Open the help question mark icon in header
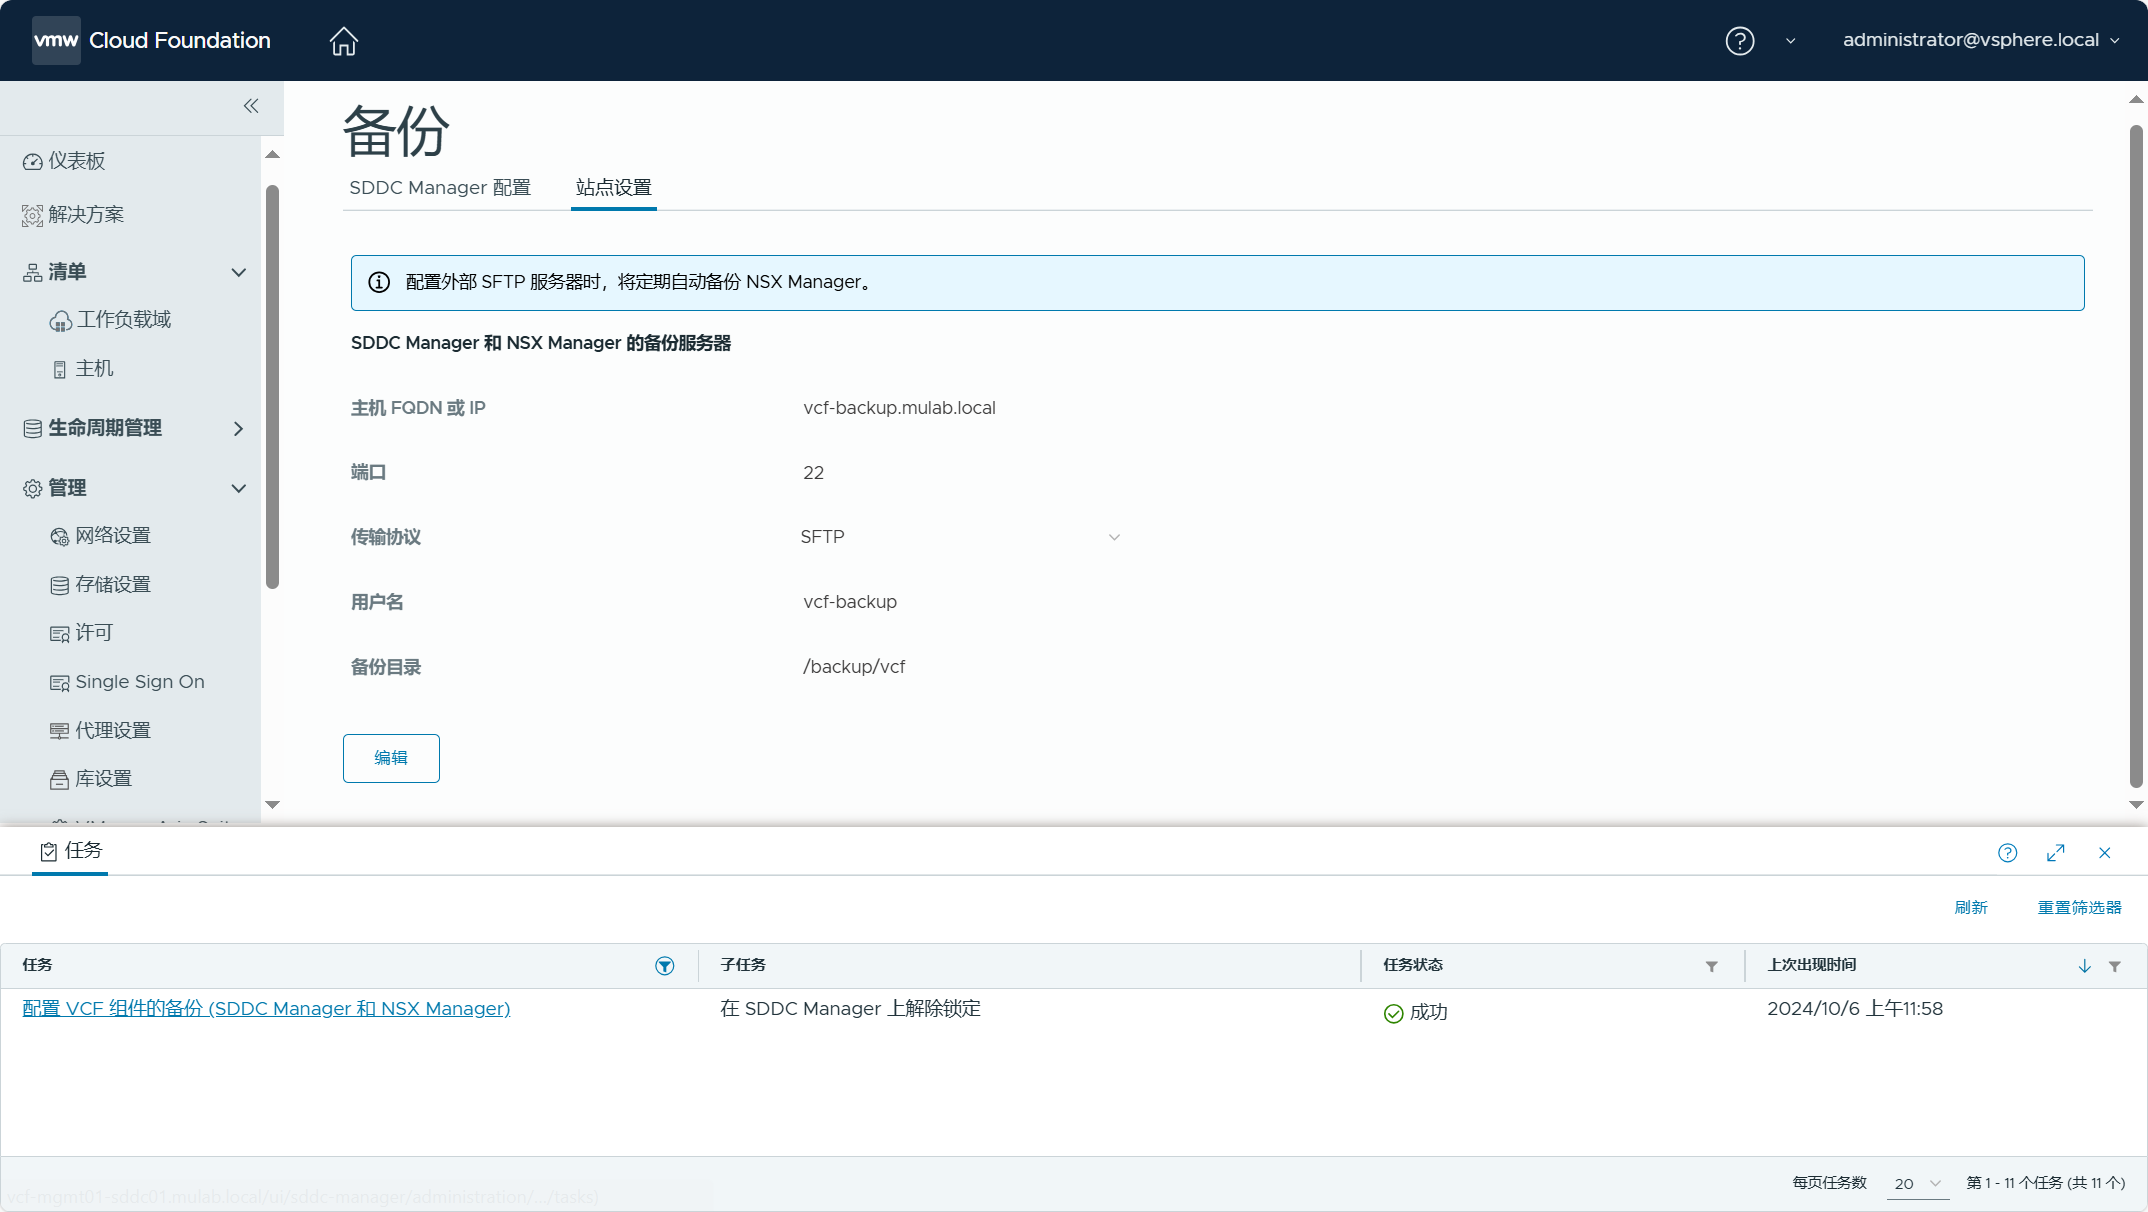Viewport: 2148px width, 1212px height. 1739,41
